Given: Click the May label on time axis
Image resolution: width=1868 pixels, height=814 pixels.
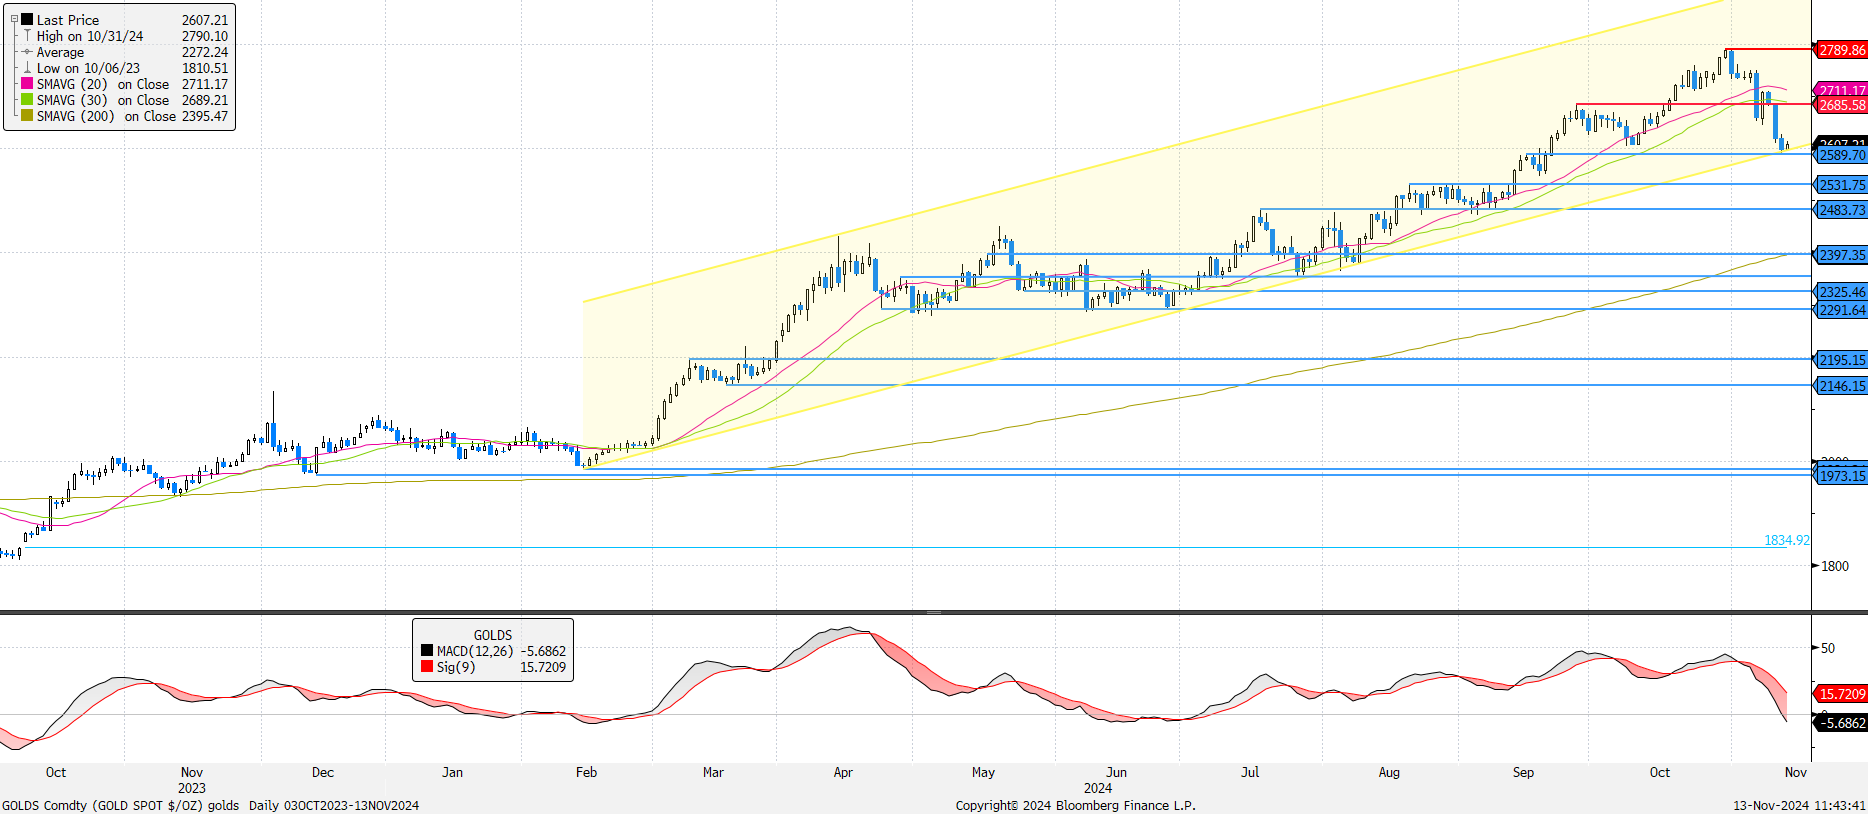Looking at the screenshot, I should (x=983, y=772).
